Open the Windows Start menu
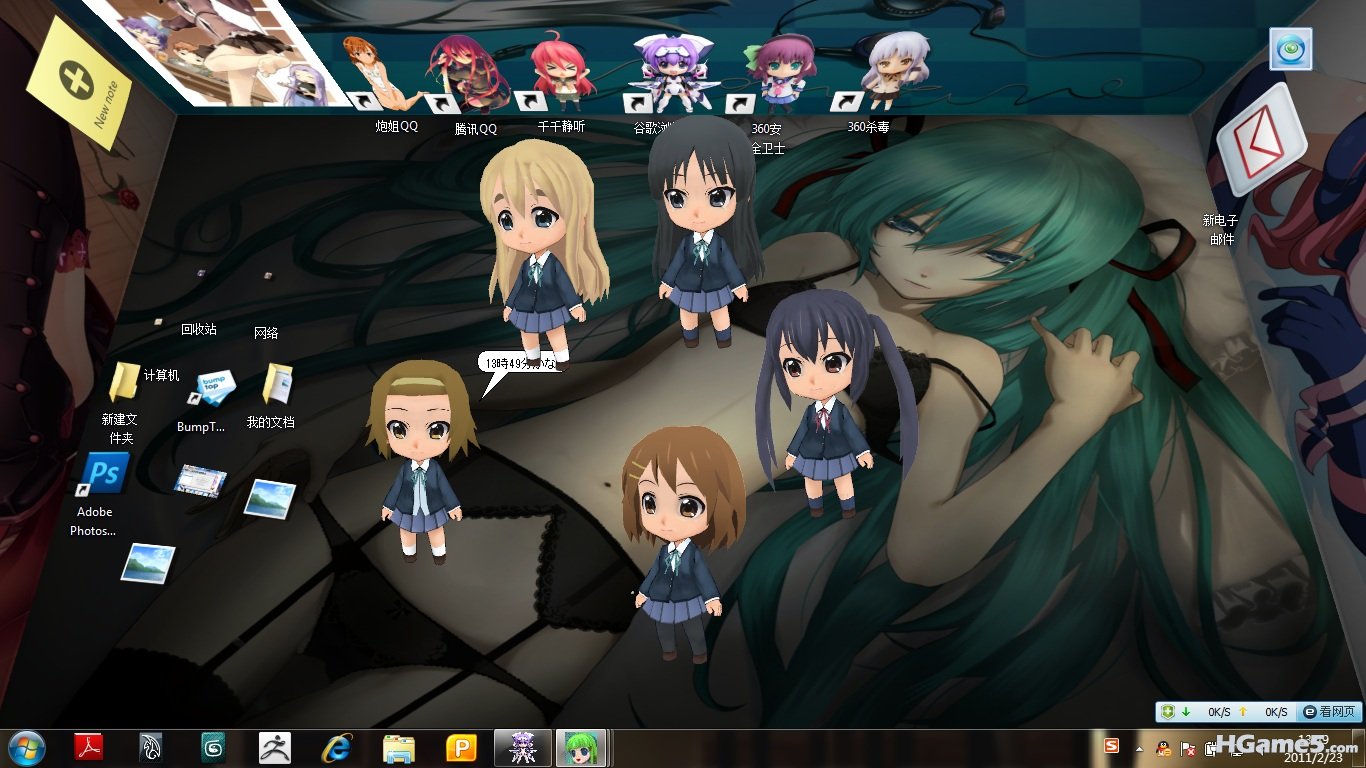Image resolution: width=1366 pixels, height=768 pixels. (26, 747)
